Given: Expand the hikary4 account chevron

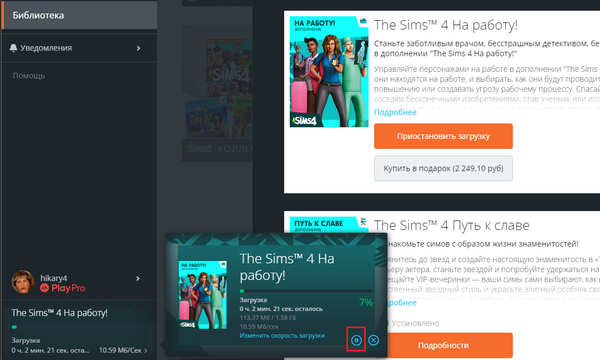Looking at the screenshot, I should pyautogui.click(x=138, y=279).
